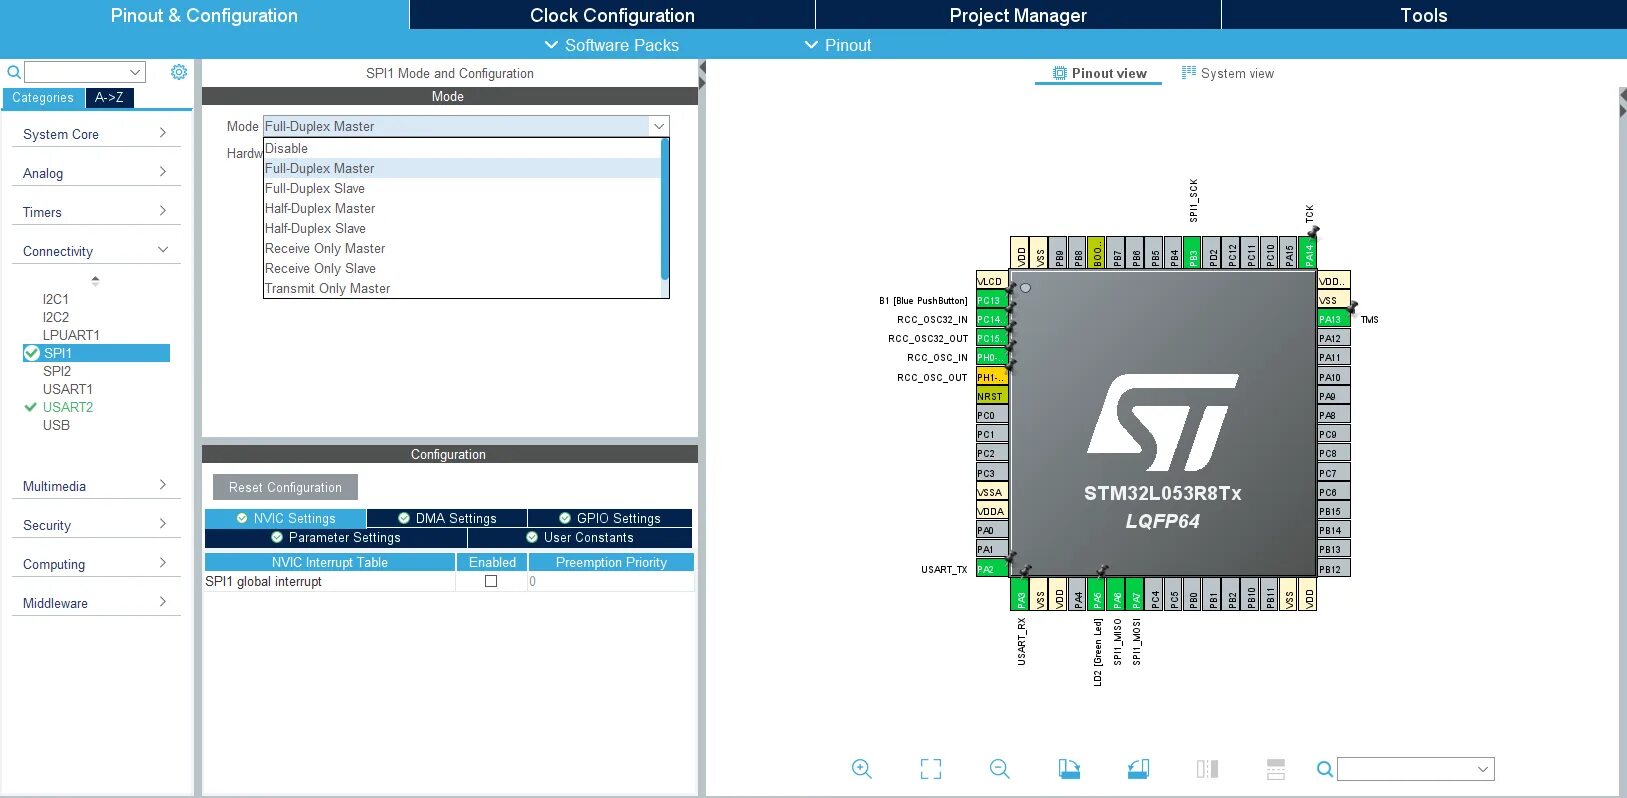Viewport: 1627px width, 798px height.
Task: Choose Receive Only Master mode
Action: (x=461, y=248)
